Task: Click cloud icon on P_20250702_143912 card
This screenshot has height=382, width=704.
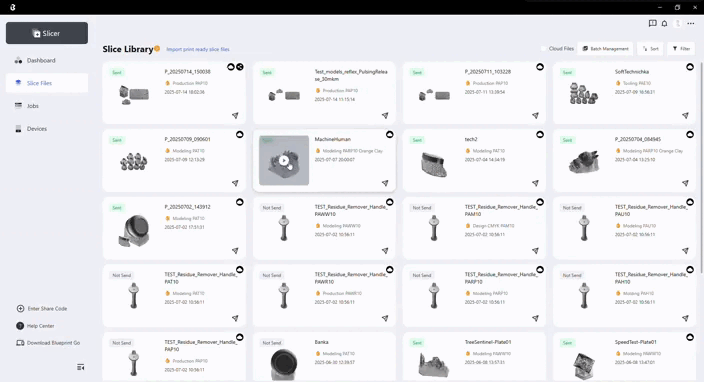Action: (x=240, y=202)
